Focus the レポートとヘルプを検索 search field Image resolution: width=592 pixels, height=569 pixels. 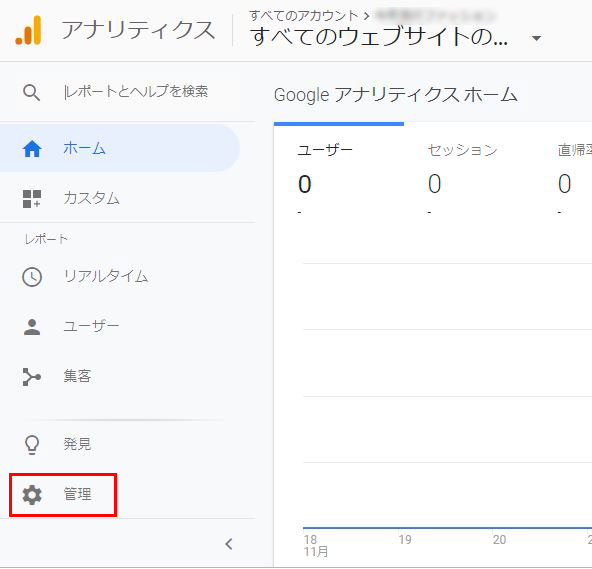pos(136,92)
